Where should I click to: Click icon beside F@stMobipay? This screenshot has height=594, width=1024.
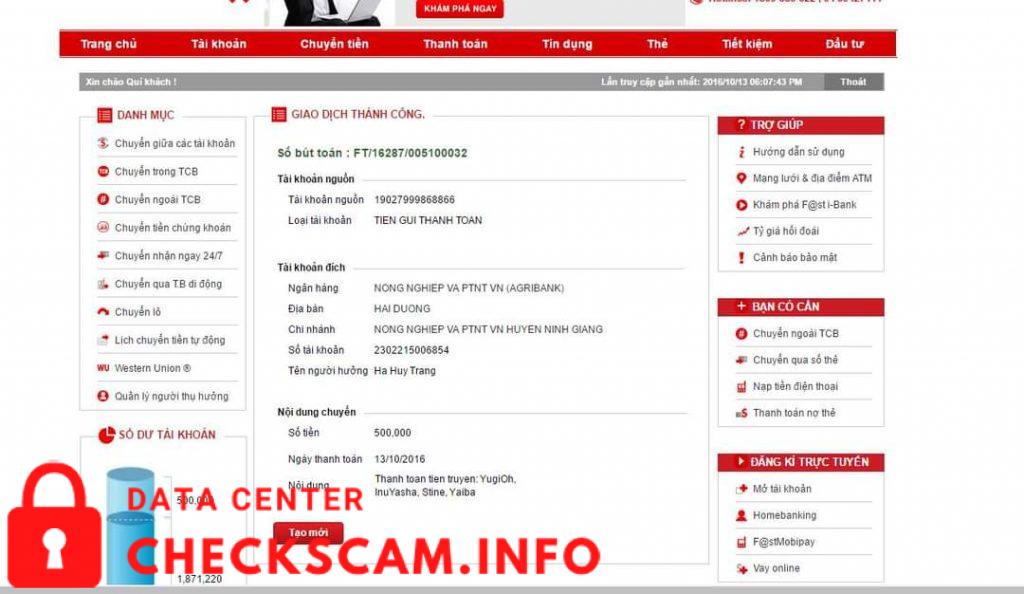point(741,542)
